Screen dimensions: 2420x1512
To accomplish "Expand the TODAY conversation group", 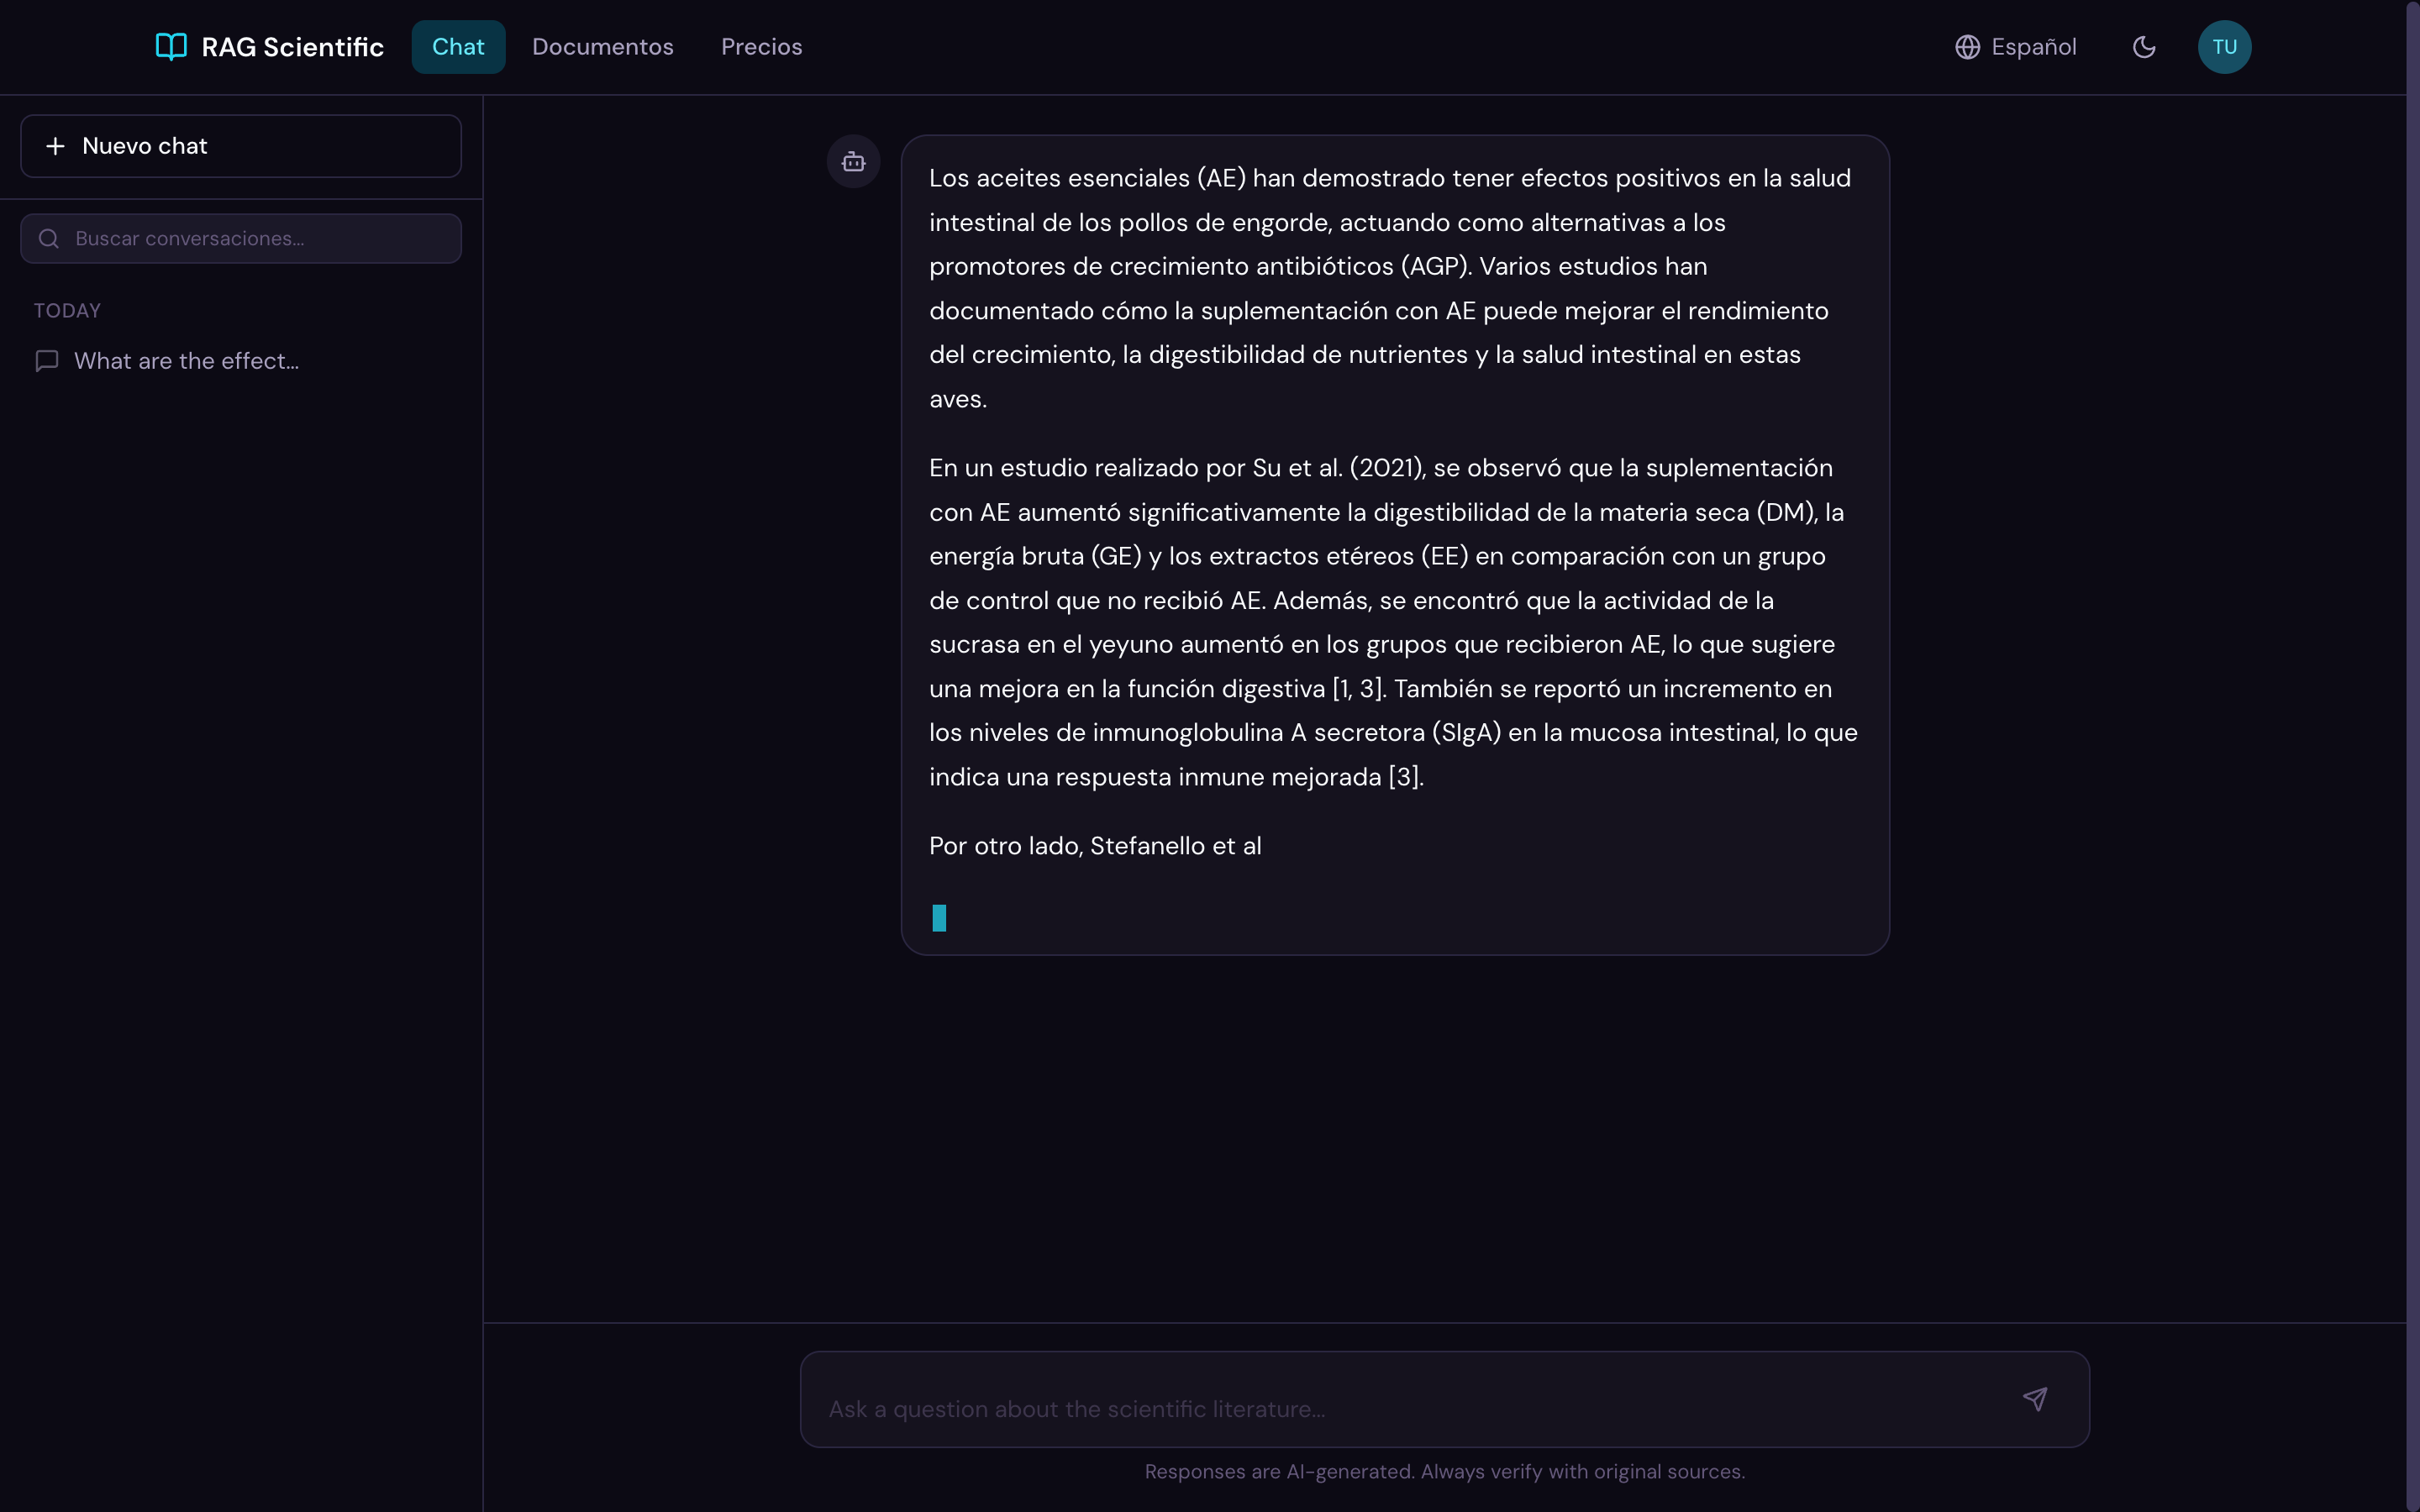I will coord(68,310).
